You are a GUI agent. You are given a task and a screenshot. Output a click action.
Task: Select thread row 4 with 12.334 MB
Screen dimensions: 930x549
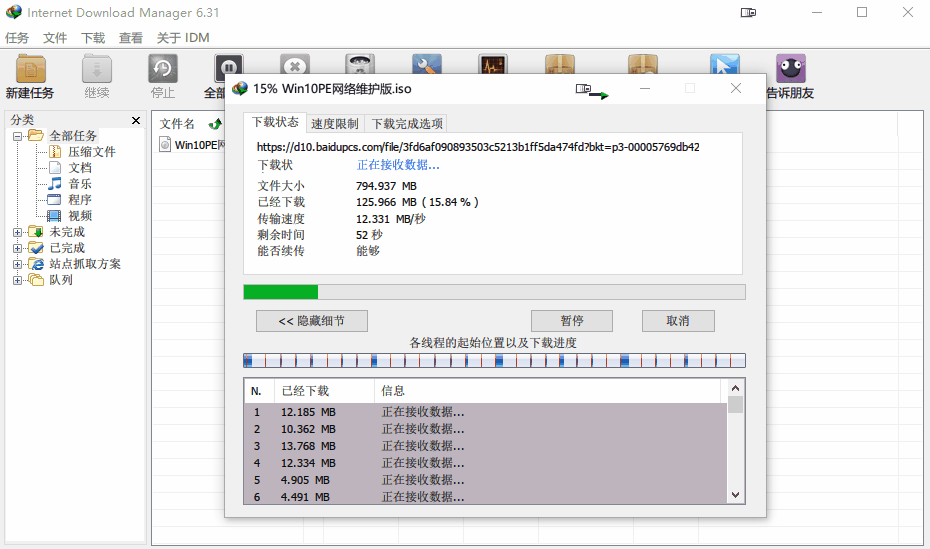pos(486,463)
